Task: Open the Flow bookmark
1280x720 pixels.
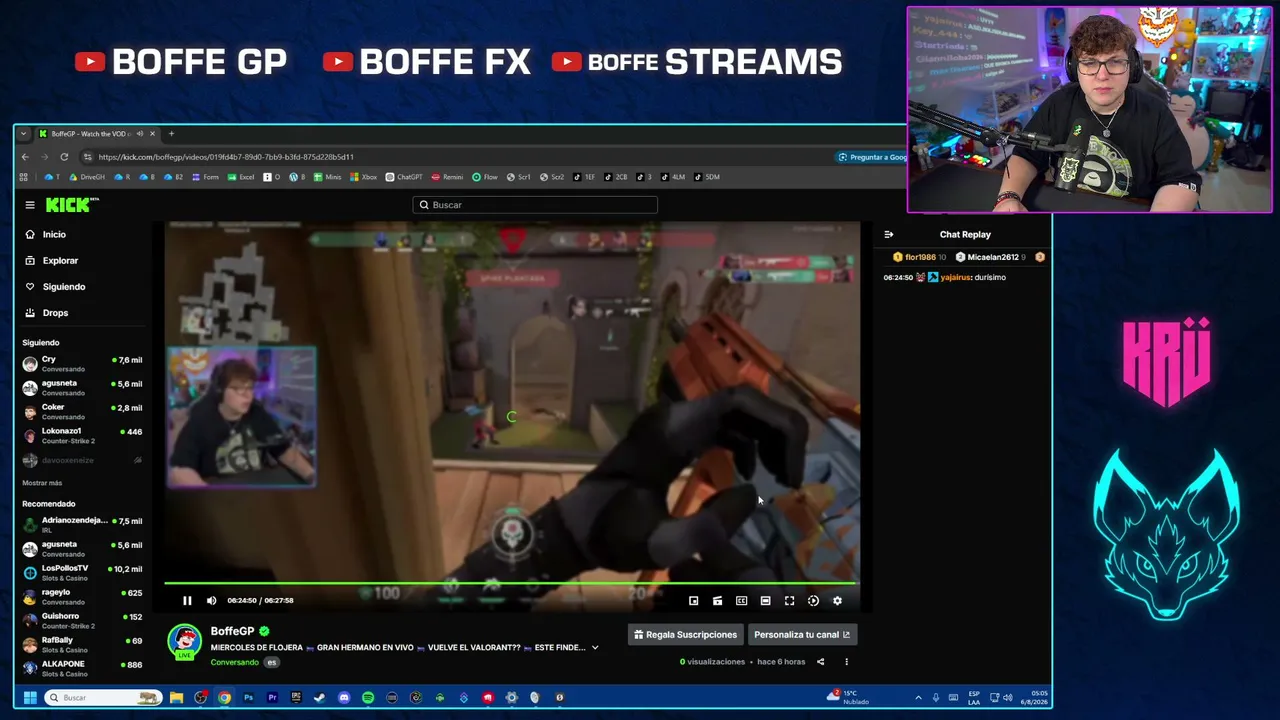Action: pyautogui.click(x=485, y=177)
